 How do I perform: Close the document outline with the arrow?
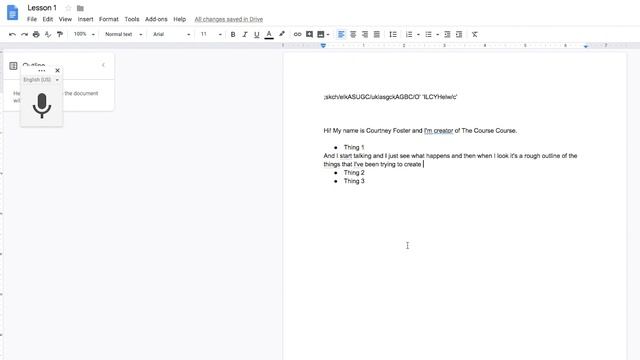coord(104,65)
